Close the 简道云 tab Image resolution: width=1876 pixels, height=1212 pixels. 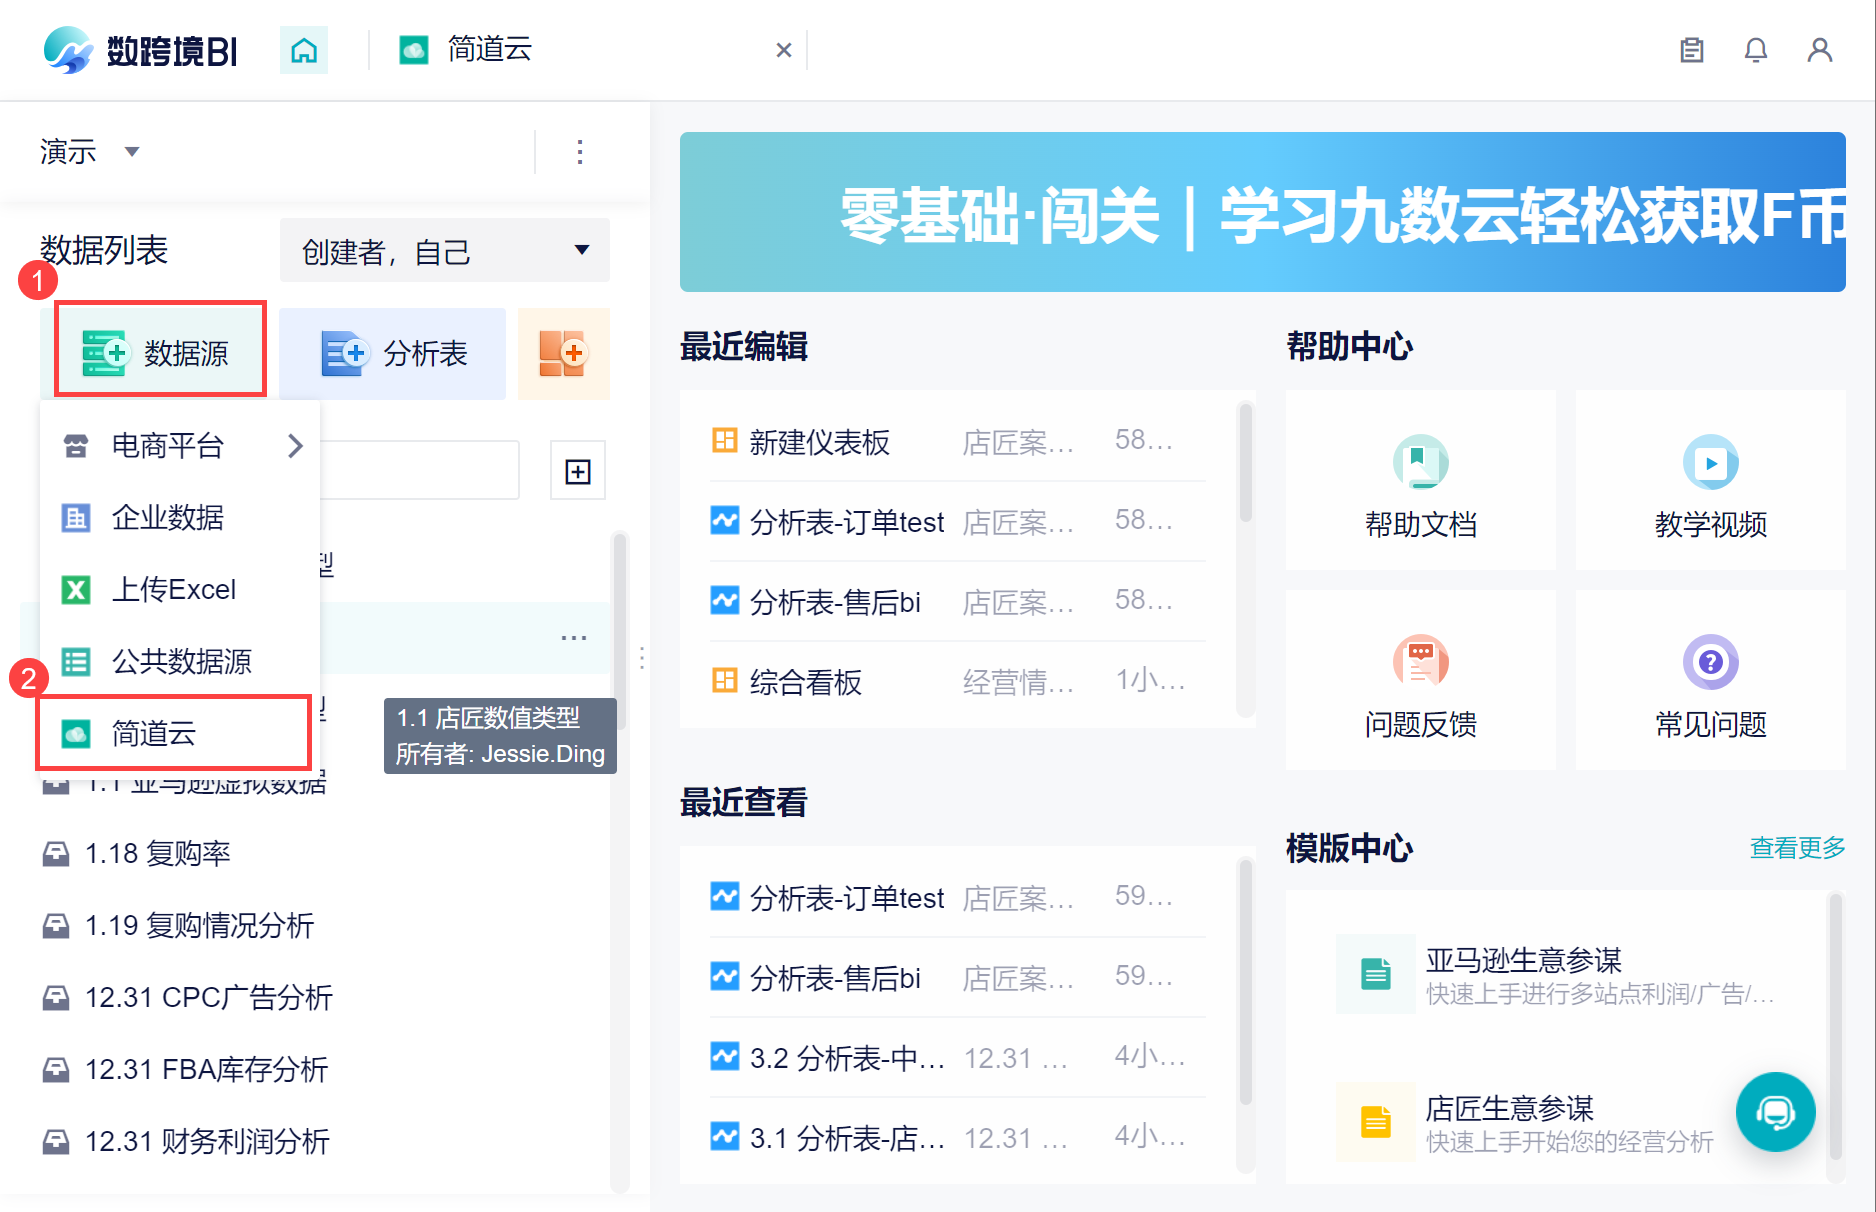(x=784, y=50)
